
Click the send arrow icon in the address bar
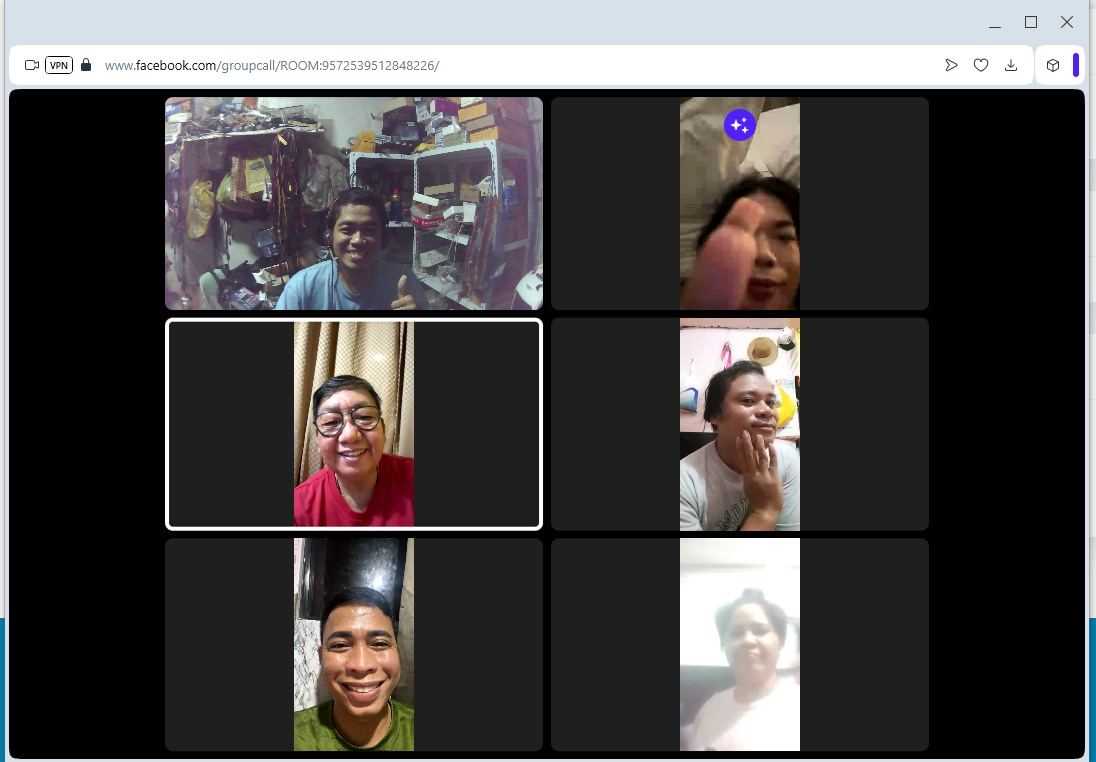[951, 65]
